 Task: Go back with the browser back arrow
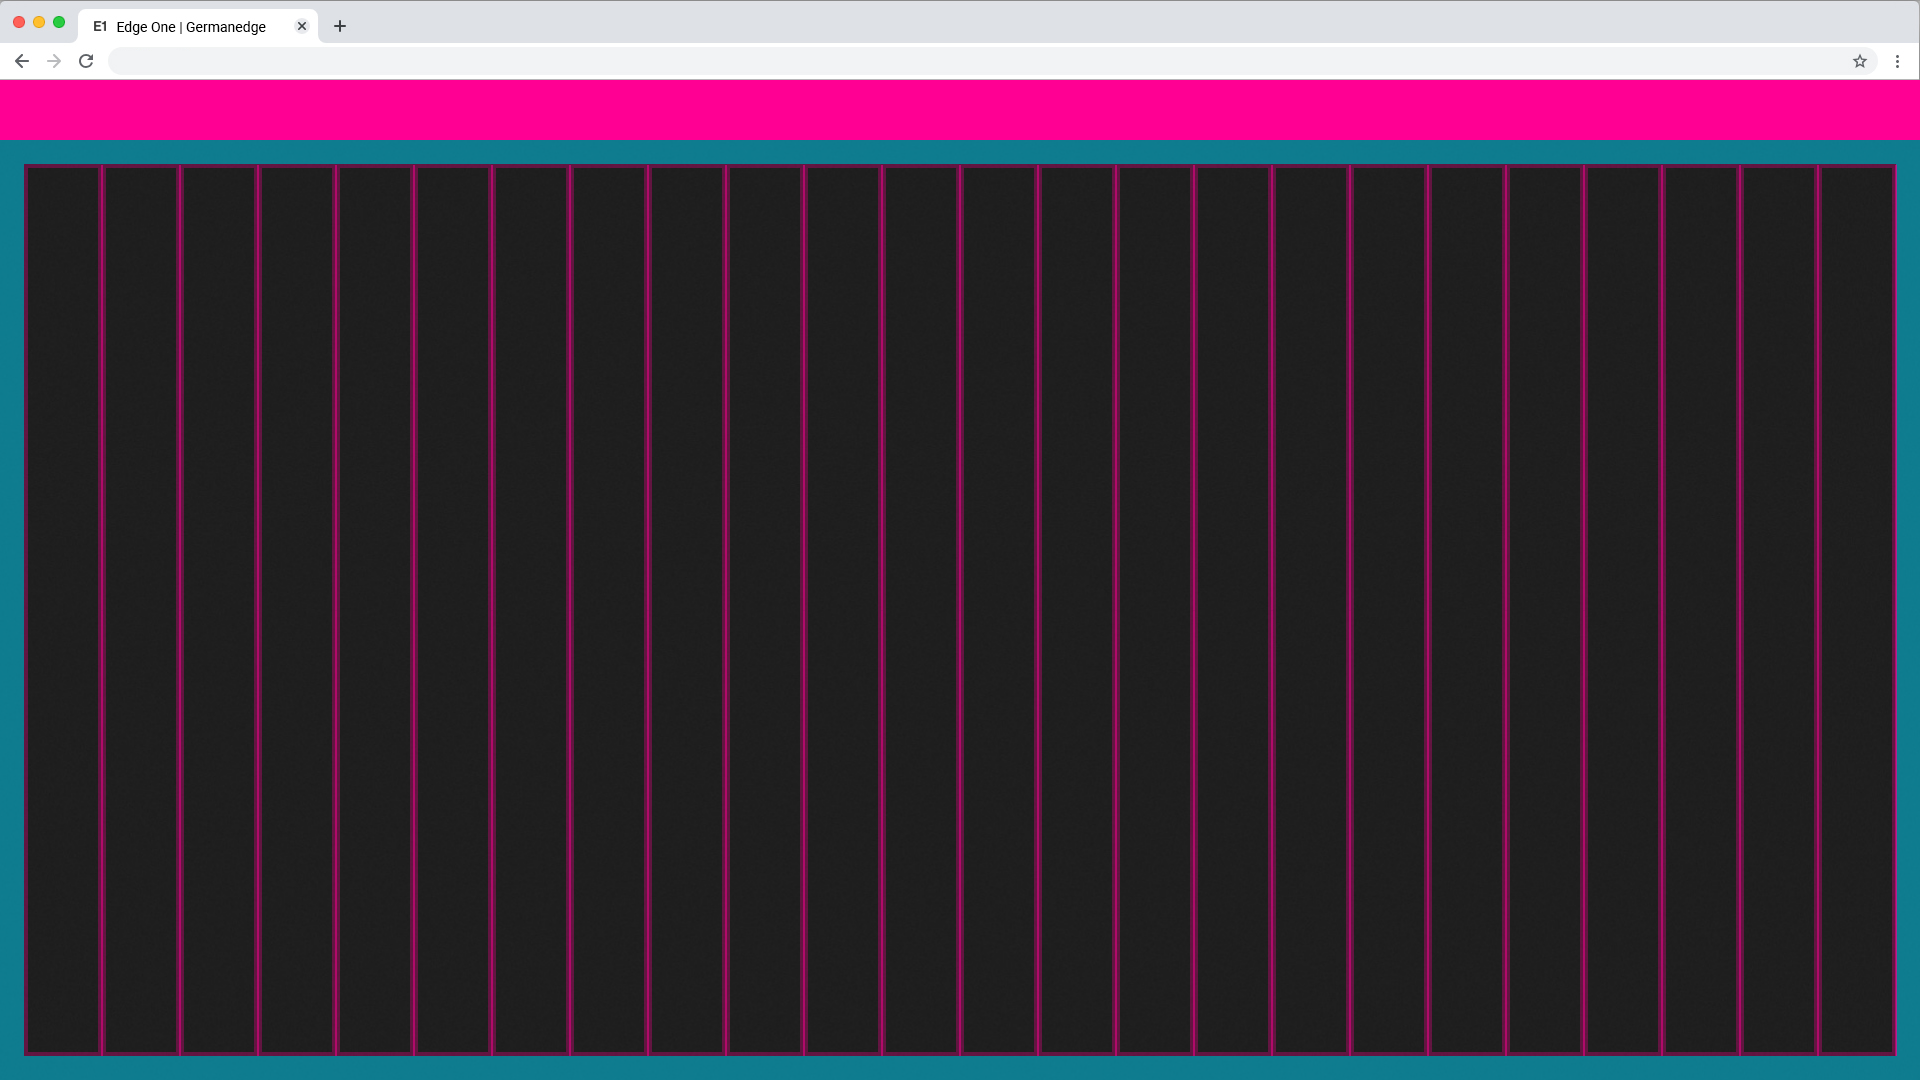pos(22,61)
